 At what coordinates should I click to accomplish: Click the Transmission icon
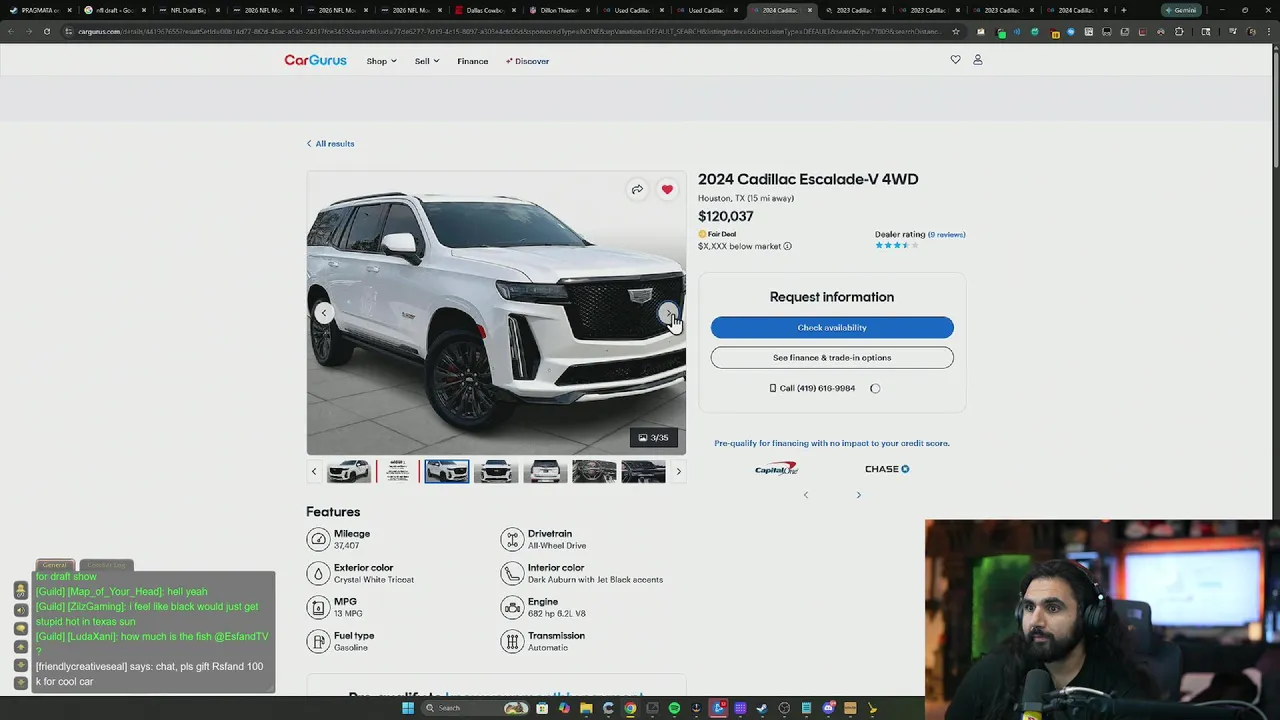(512, 641)
